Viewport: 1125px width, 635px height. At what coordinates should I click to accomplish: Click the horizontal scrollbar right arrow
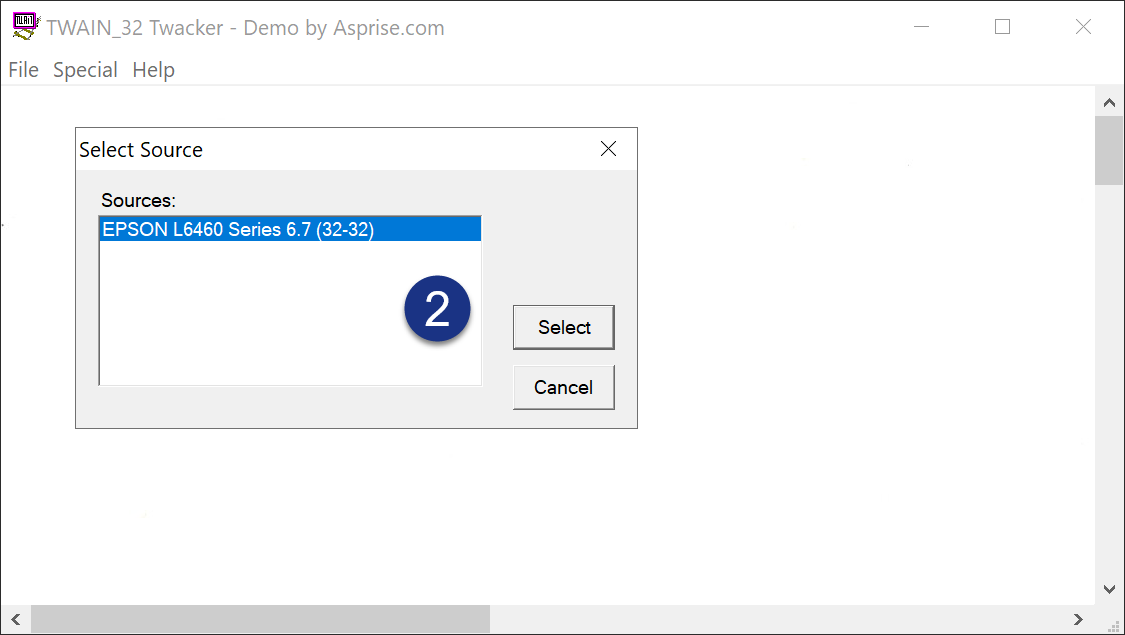(x=1078, y=619)
